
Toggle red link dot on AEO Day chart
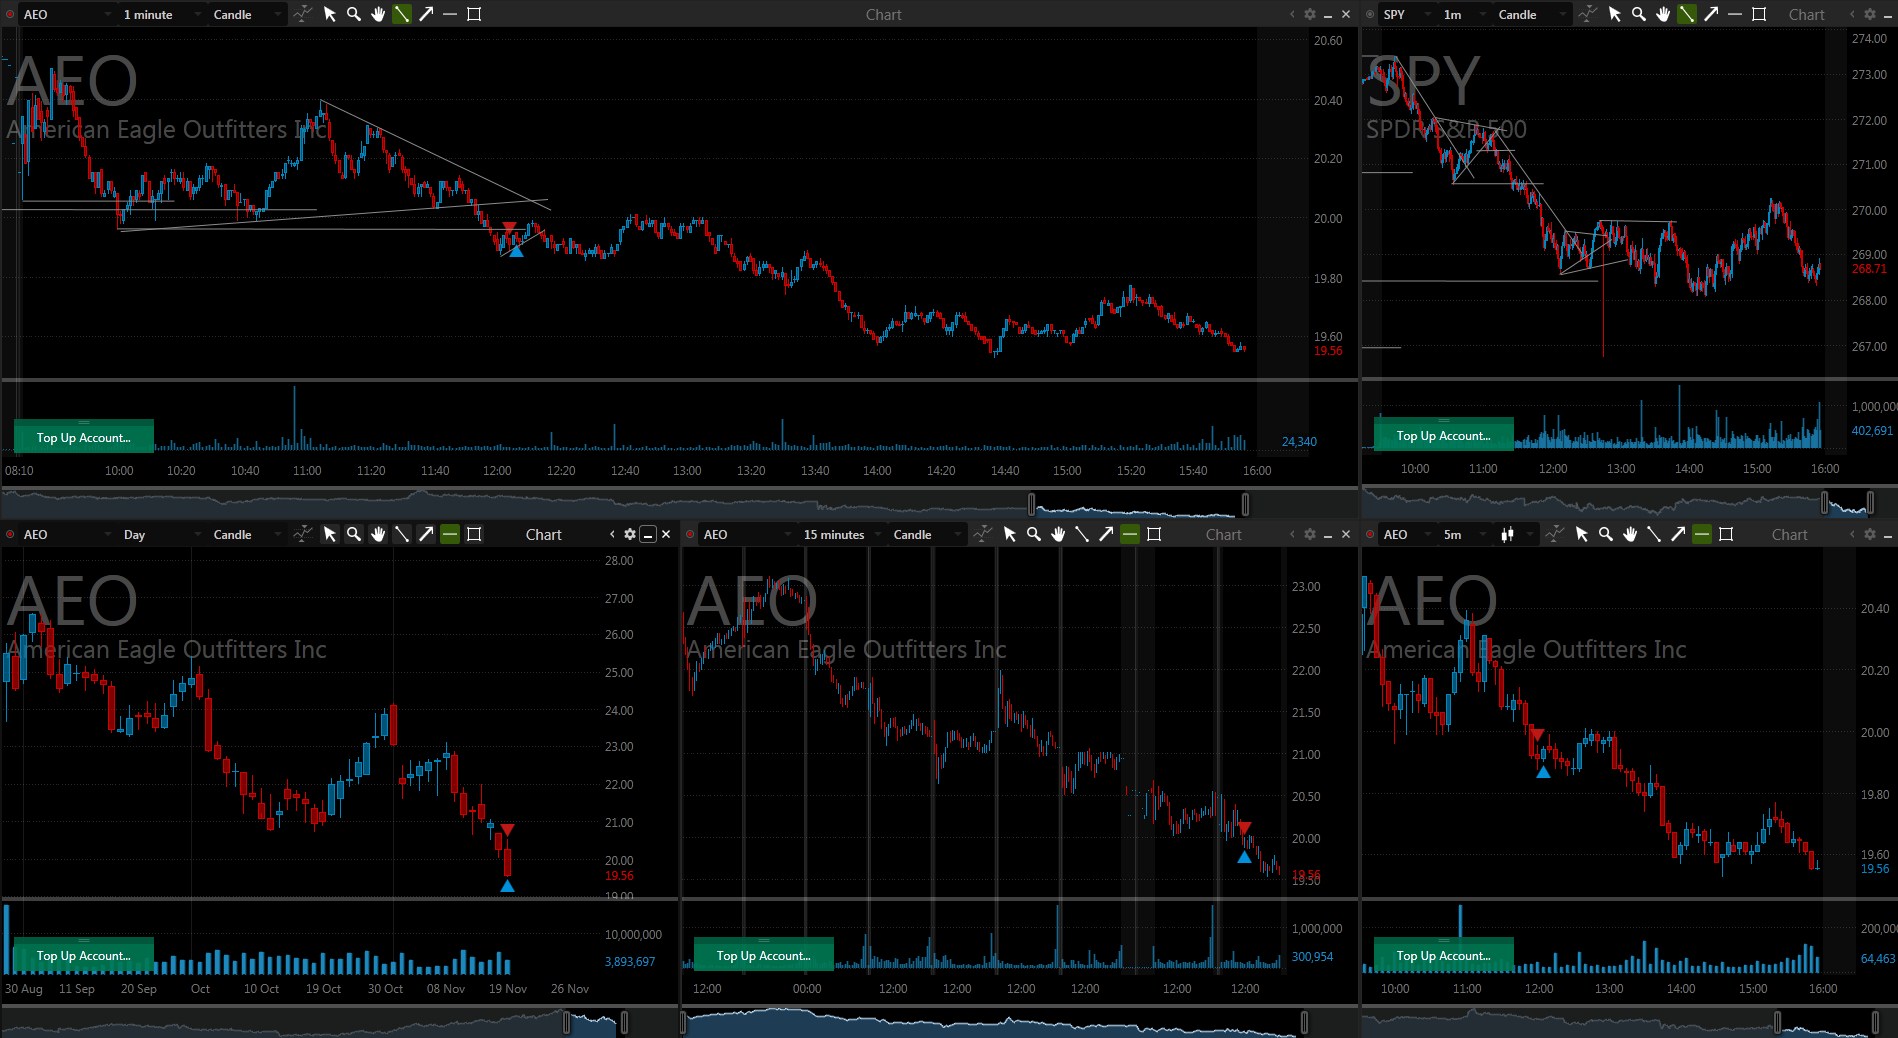tap(11, 535)
